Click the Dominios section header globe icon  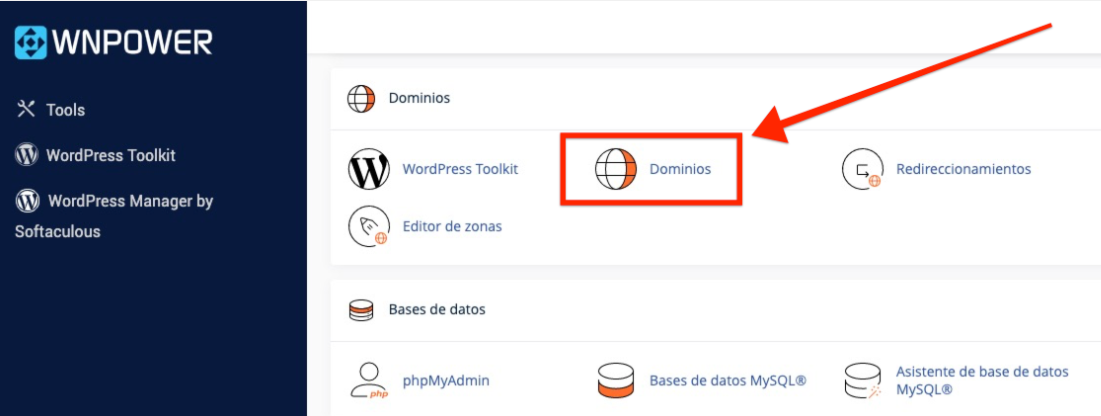click(x=362, y=98)
